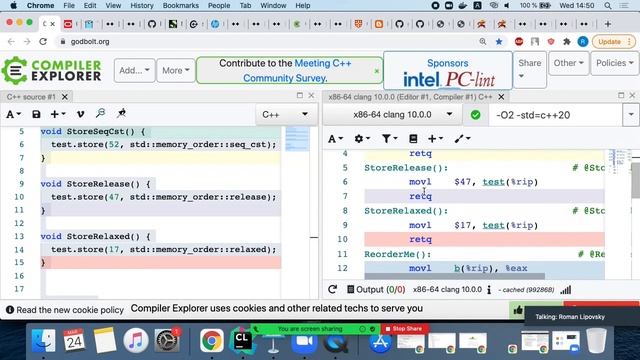The image size is (640, 360).
Task: Click the CppInsights icon in source toolbar
Action: pos(100,113)
